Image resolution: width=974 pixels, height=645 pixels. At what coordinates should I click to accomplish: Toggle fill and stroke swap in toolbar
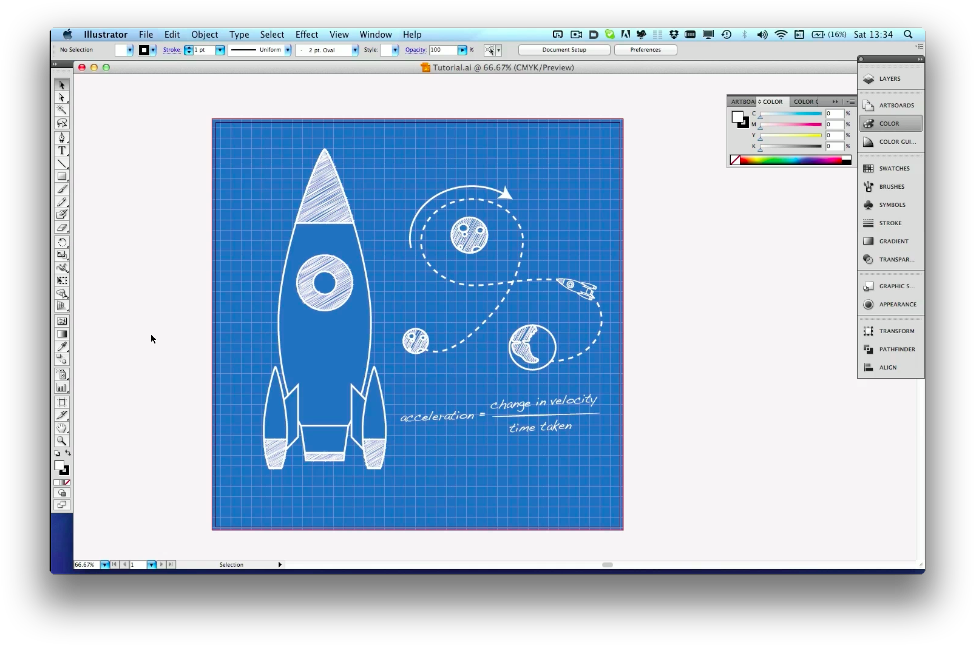(69, 451)
